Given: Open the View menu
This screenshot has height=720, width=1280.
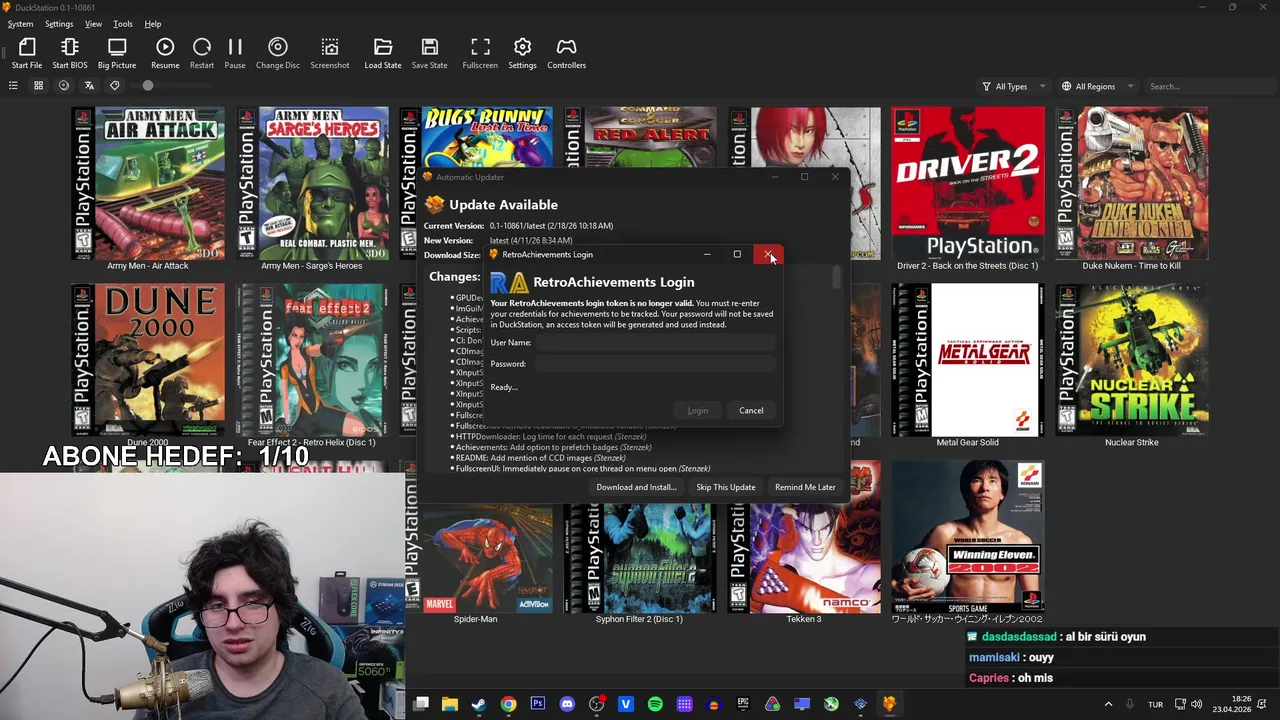Looking at the screenshot, I should [x=93, y=24].
